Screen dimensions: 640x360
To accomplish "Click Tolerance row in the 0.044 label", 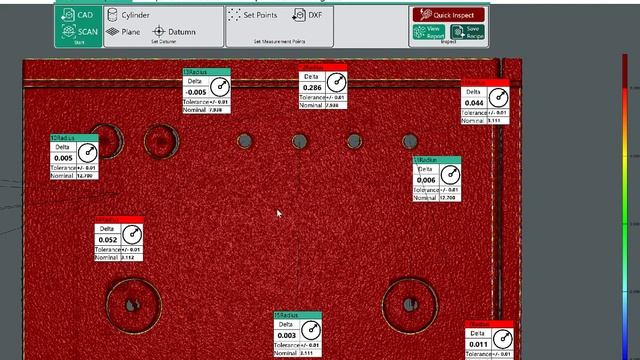I will point(485,113).
